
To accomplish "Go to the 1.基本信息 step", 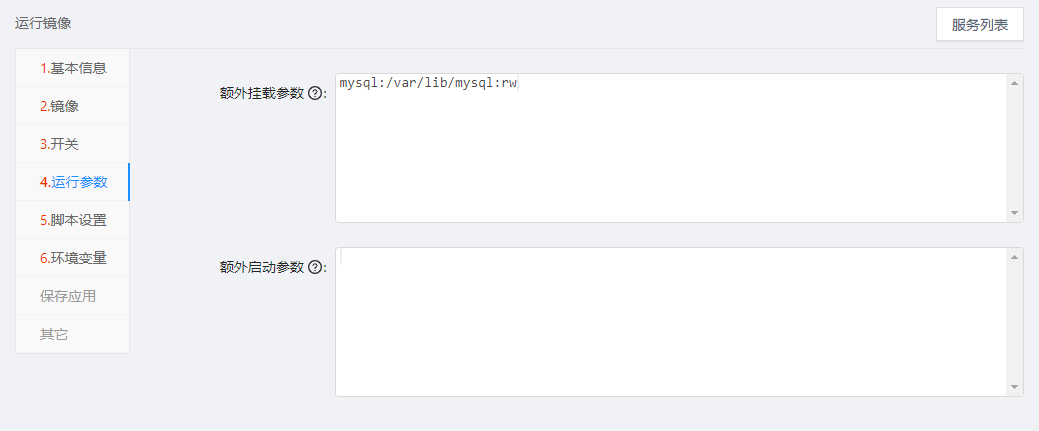I will pyautogui.click(x=73, y=68).
